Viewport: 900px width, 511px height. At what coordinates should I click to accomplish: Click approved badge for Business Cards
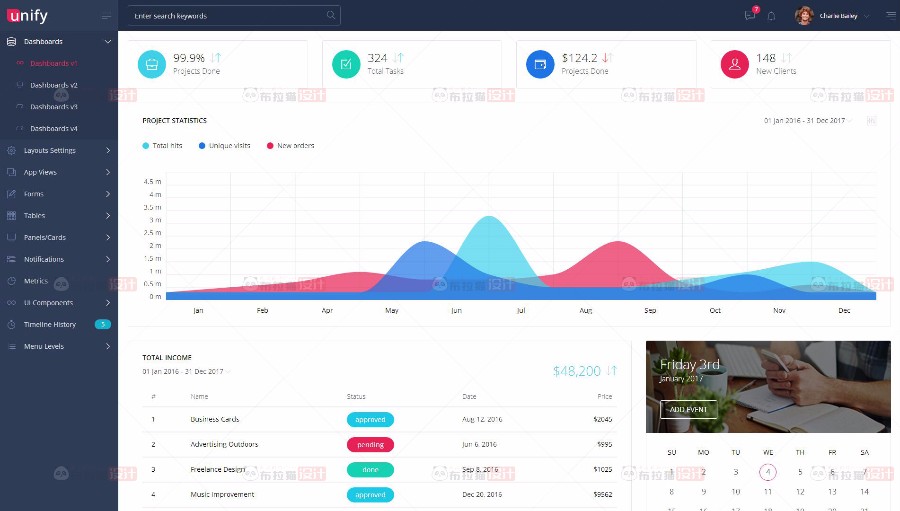[x=370, y=420]
